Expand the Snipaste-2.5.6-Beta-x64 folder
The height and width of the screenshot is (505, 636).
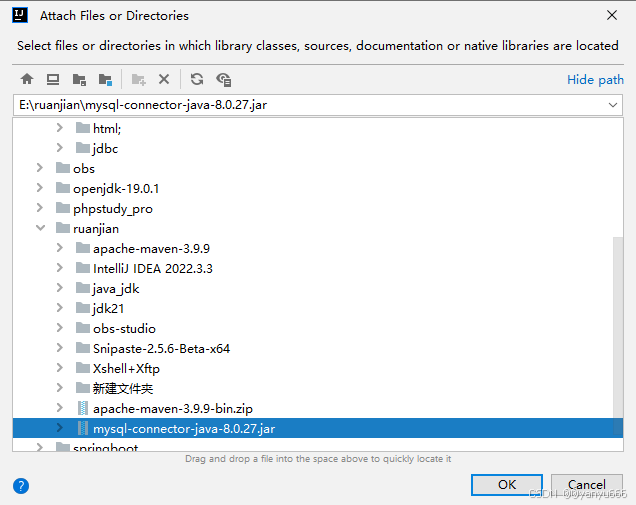60,348
